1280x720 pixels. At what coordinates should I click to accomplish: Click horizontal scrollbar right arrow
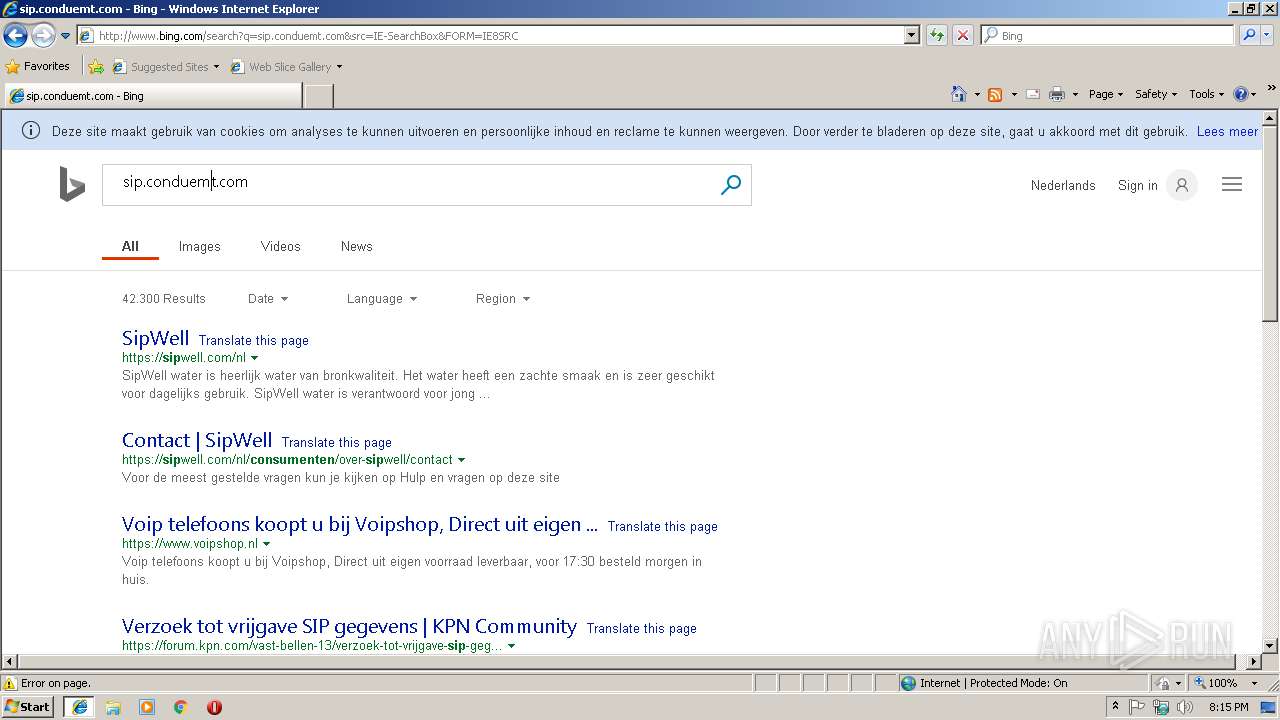(x=1254, y=661)
